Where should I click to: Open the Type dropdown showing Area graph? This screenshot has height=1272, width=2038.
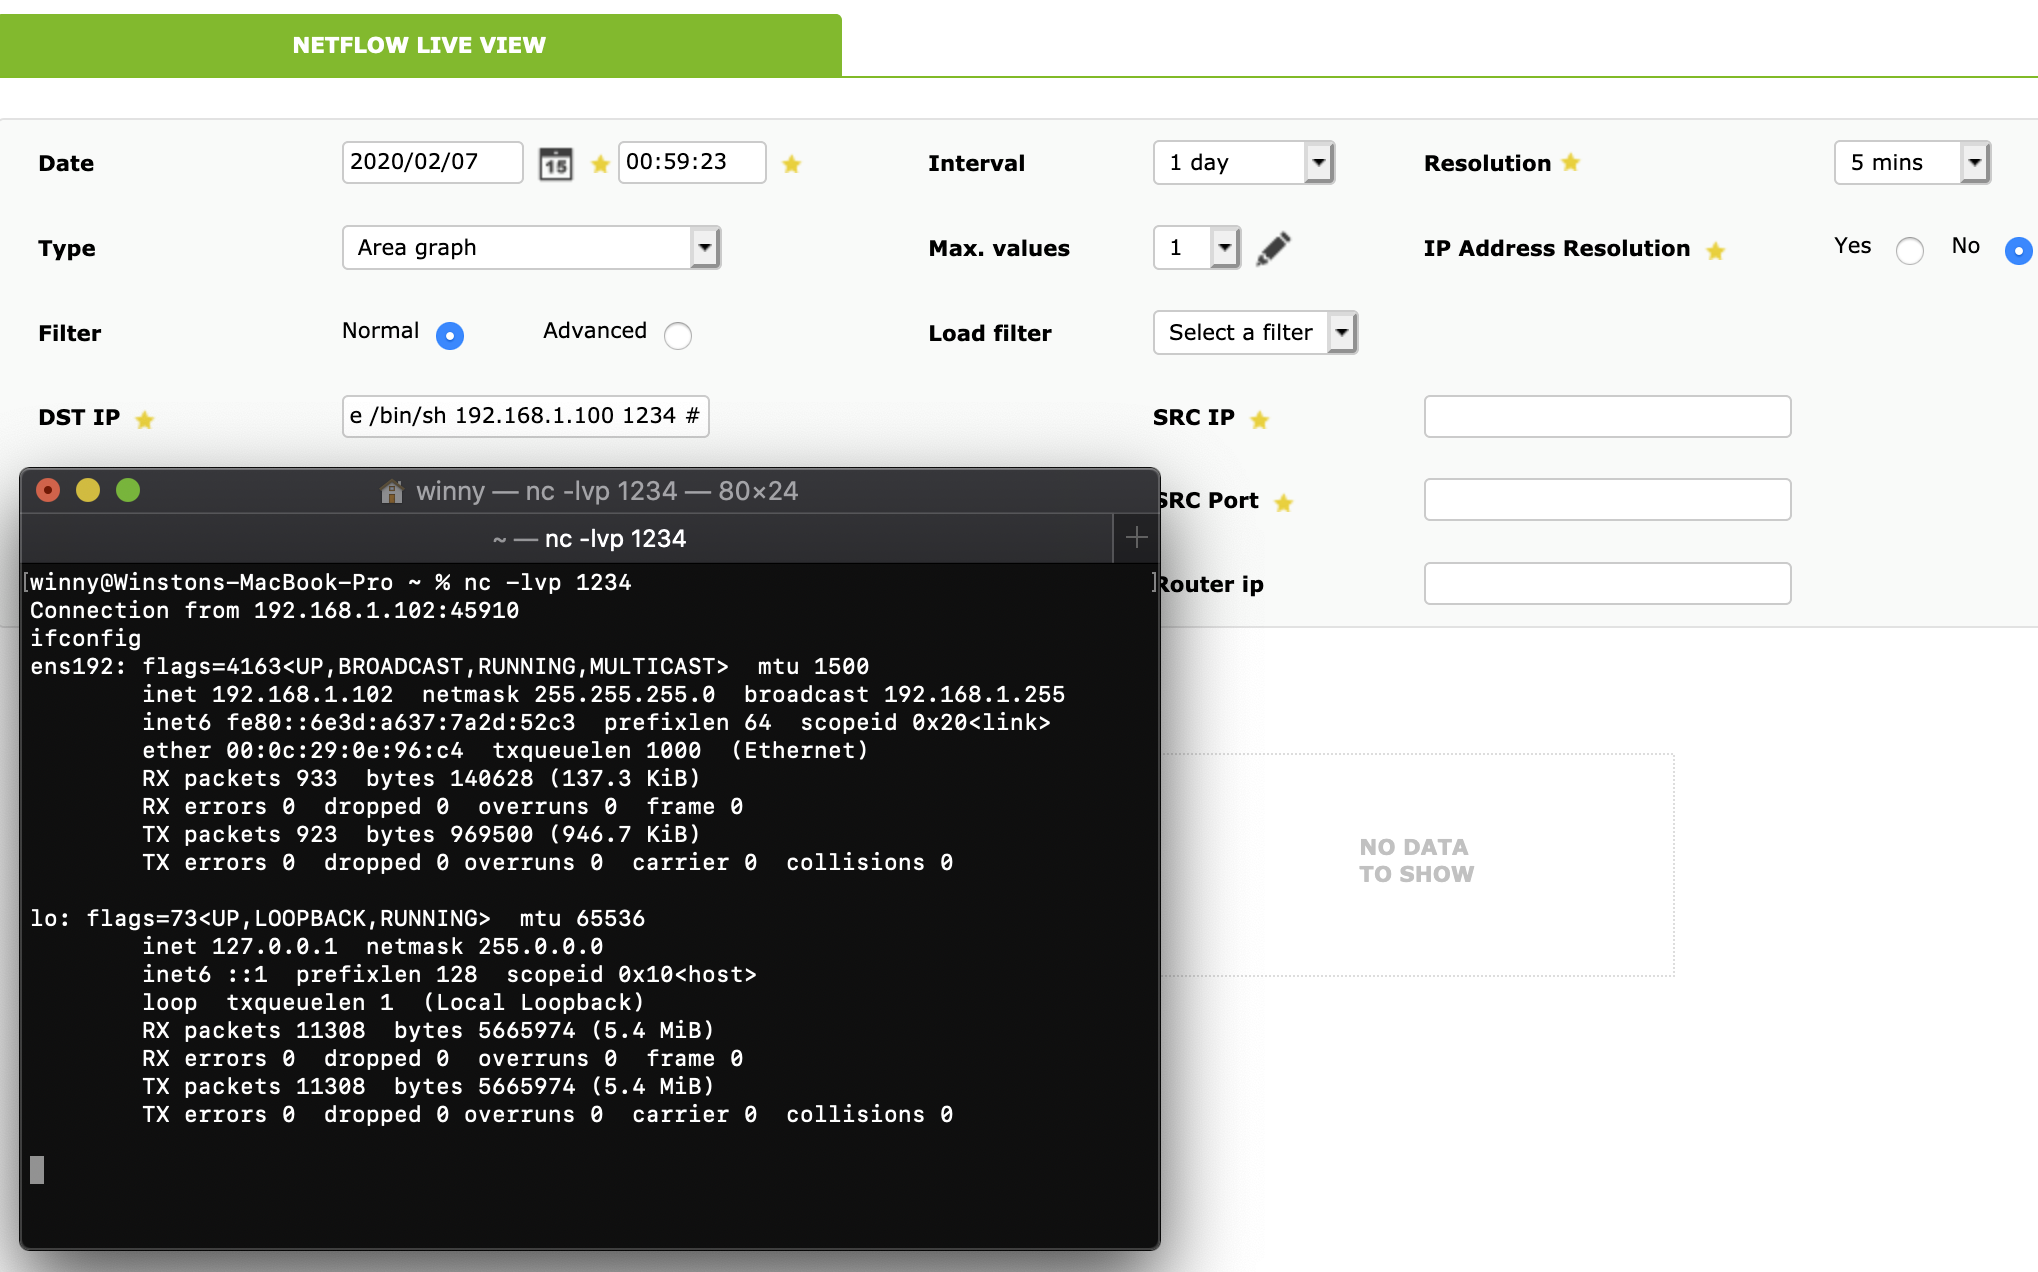coord(531,247)
